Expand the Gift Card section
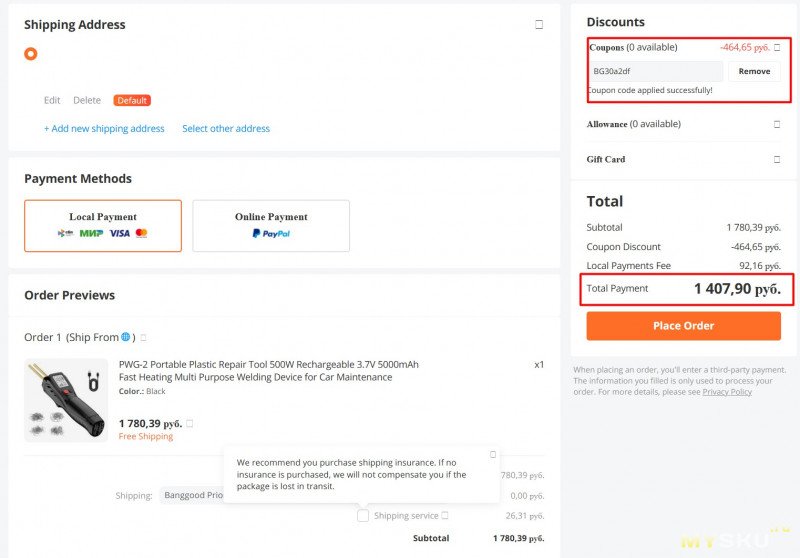Image resolution: width=800 pixels, height=558 pixels. (x=777, y=159)
